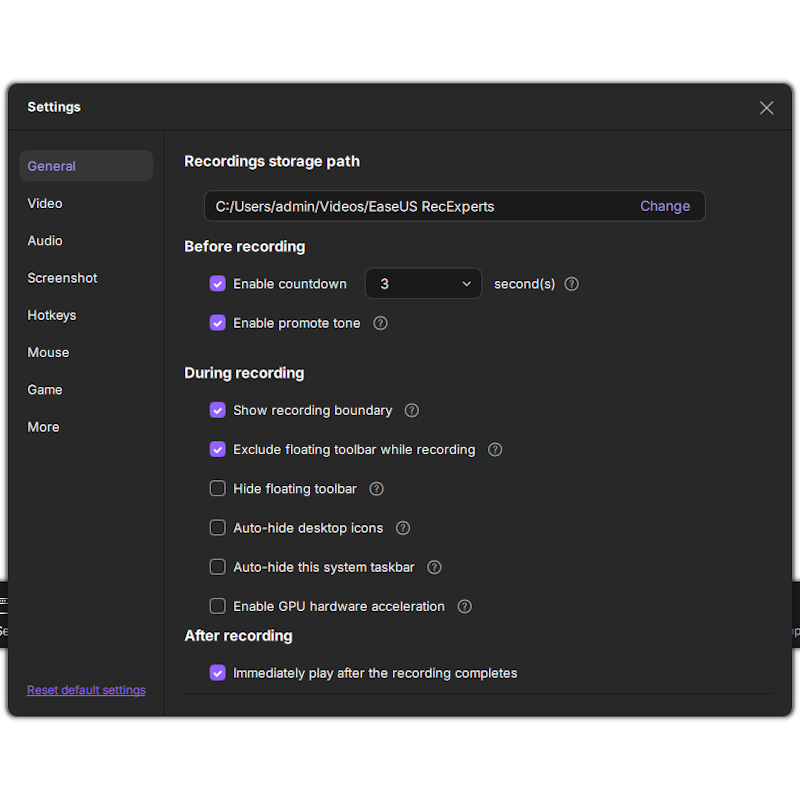Image resolution: width=800 pixels, height=800 pixels.
Task: Enable the Hide floating toolbar checkbox
Action: pyautogui.click(x=217, y=489)
